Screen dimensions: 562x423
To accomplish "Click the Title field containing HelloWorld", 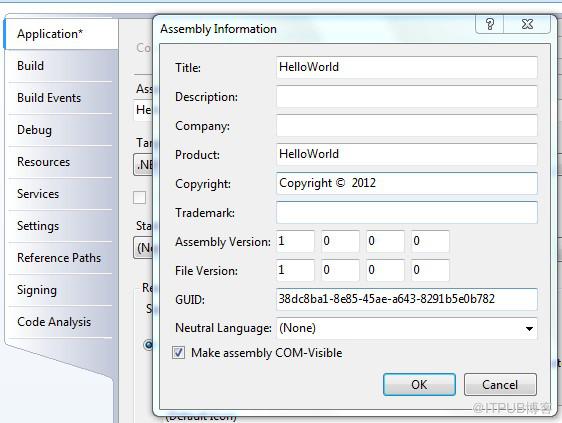I will pyautogui.click(x=407, y=67).
